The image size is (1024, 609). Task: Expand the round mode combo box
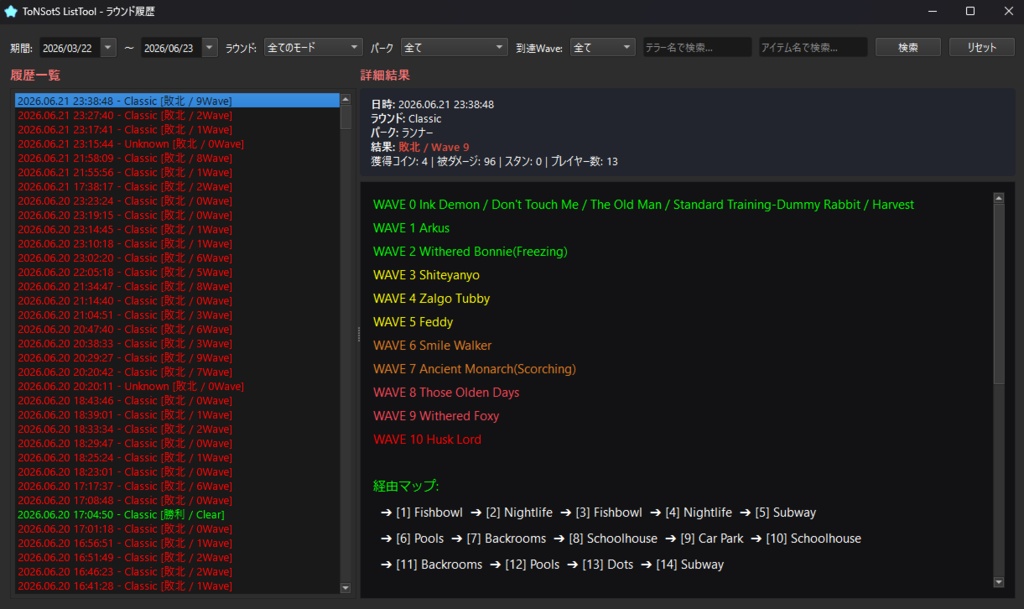pyautogui.click(x=313, y=47)
